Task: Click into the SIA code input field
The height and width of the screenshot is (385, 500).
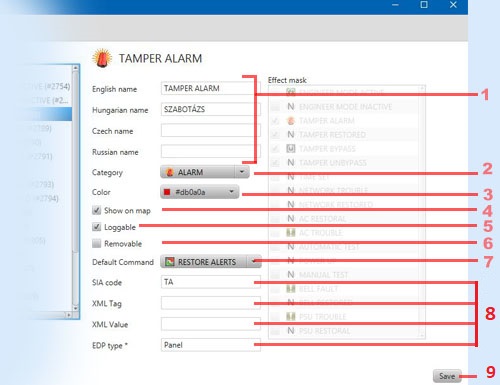Action: tap(211, 282)
